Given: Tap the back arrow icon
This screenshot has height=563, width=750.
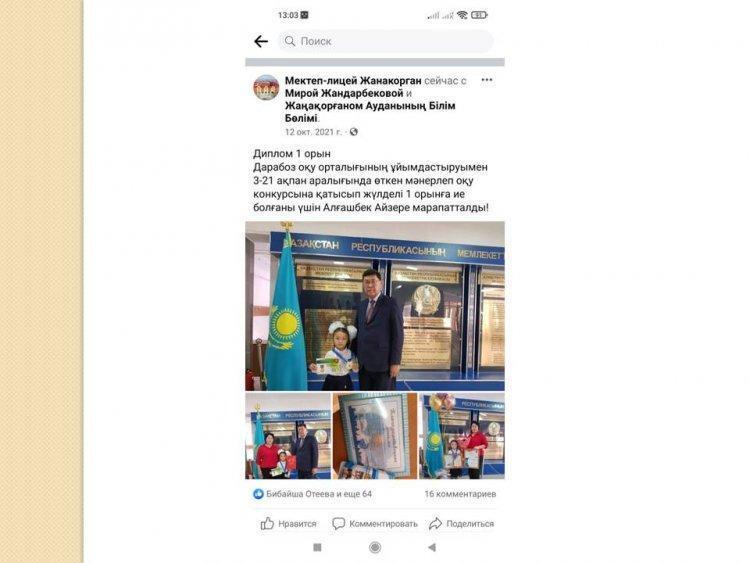Looking at the screenshot, I should coord(261,42).
